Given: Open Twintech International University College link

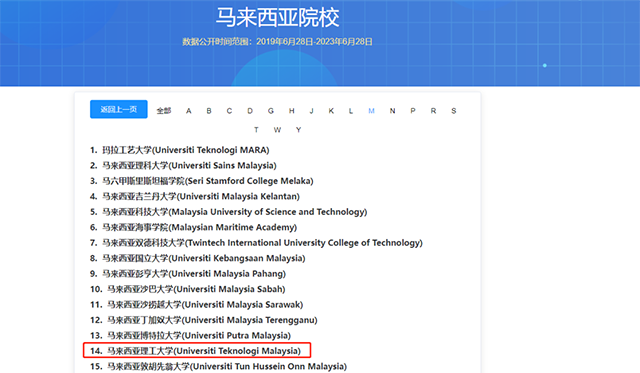Looking at the screenshot, I should [262, 243].
